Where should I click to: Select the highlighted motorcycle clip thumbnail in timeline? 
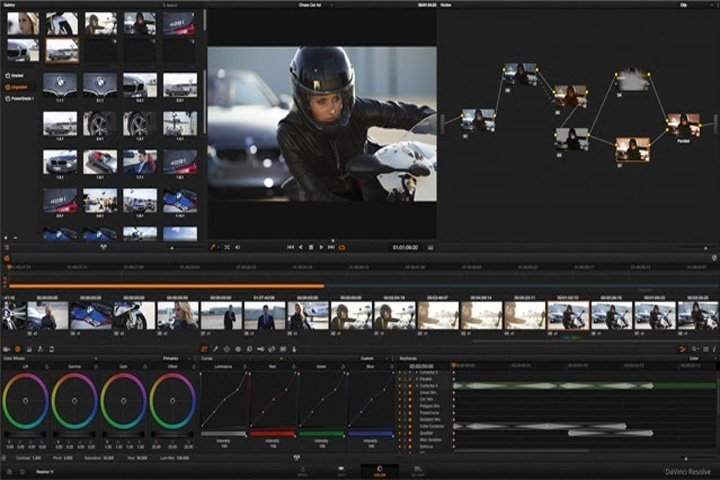[x=568, y=316]
